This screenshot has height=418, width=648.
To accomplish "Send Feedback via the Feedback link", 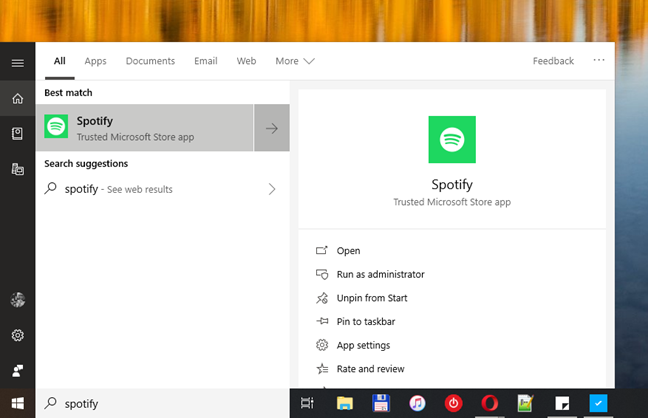I will tap(553, 61).
